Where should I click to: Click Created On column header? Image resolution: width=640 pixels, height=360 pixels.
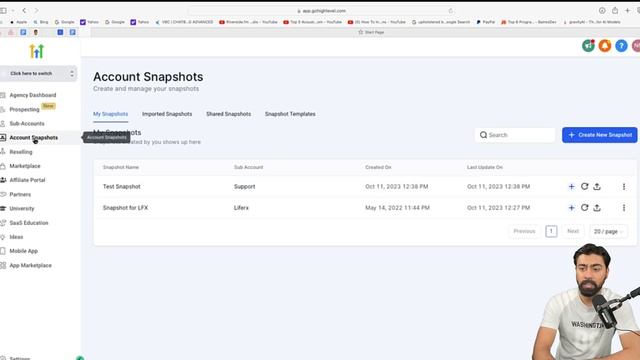(x=378, y=167)
